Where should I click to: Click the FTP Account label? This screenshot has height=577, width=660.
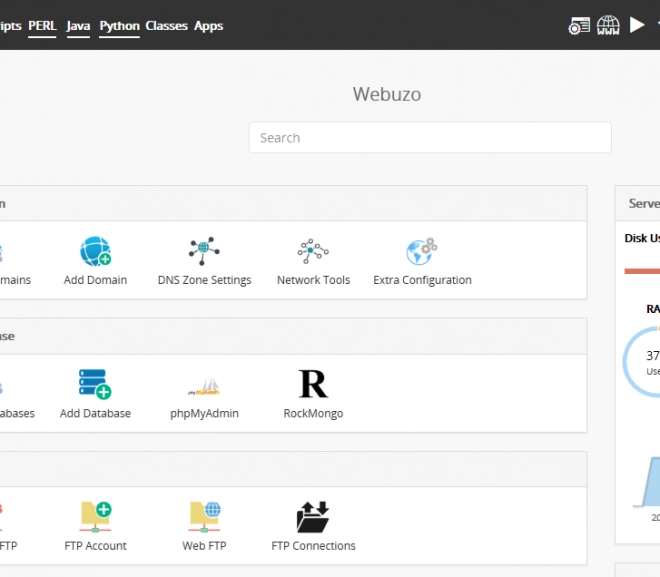point(95,546)
